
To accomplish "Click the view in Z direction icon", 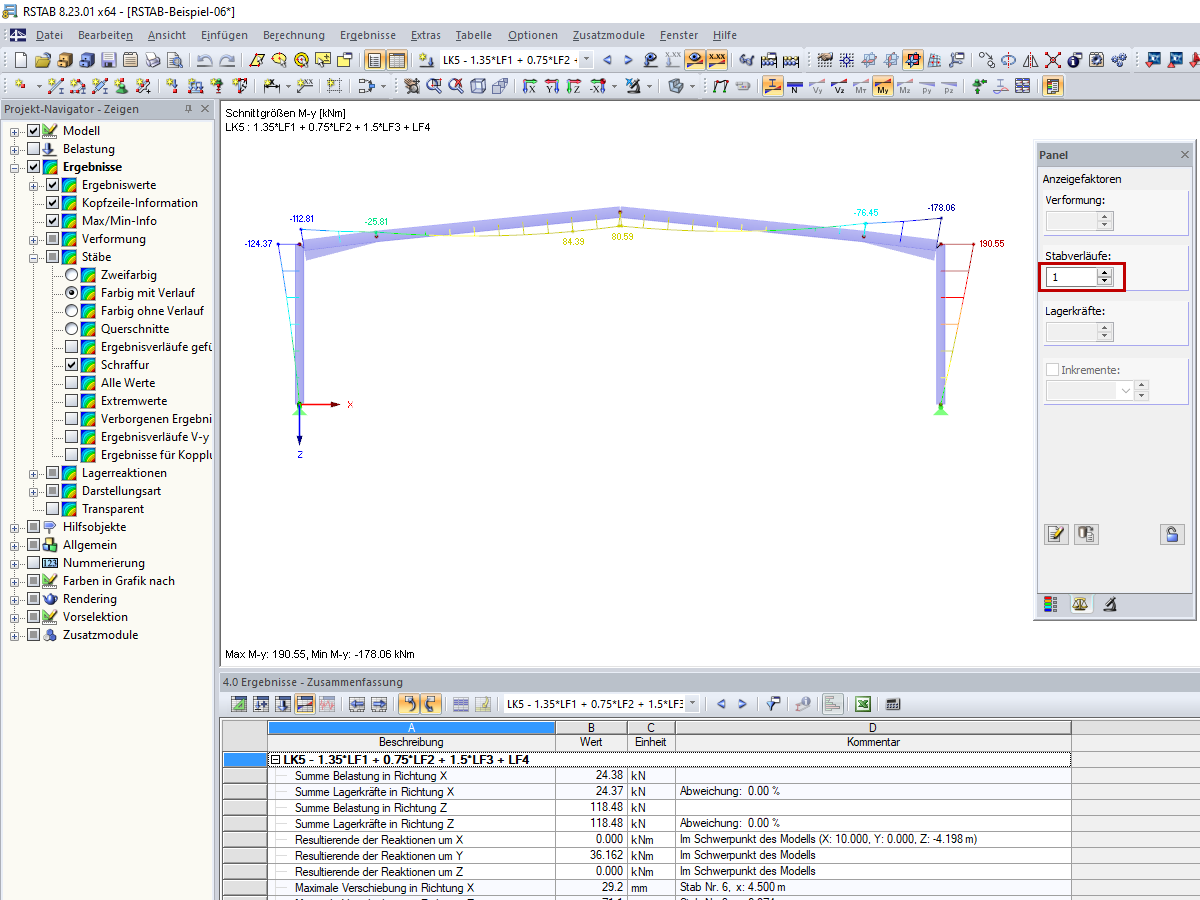I will (x=574, y=86).
